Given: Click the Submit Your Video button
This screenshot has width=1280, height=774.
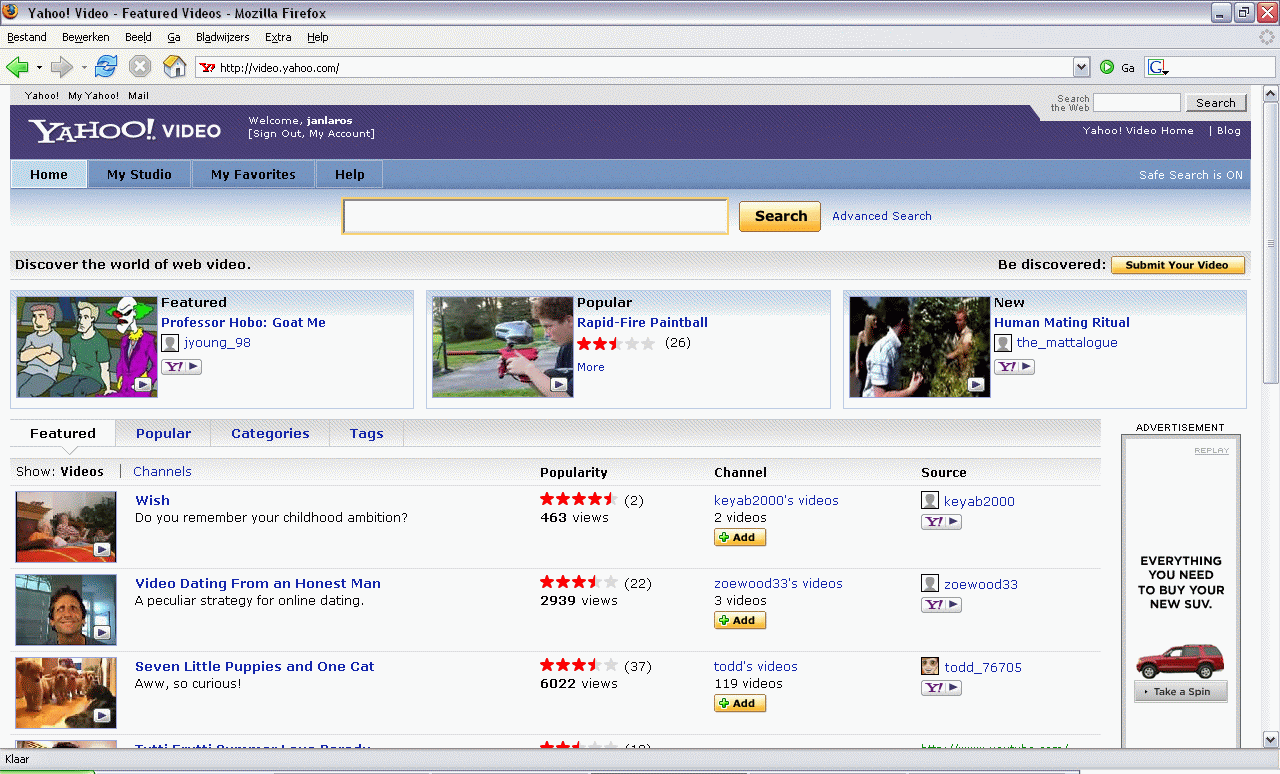Looking at the screenshot, I should pos(1178,265).
